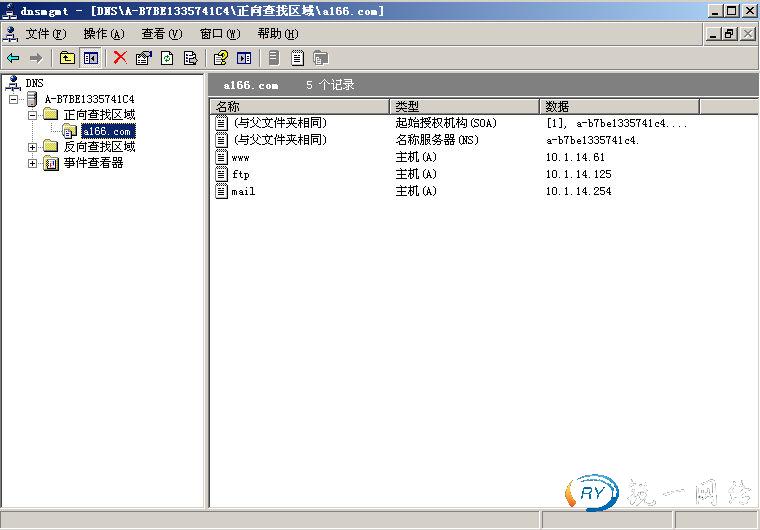Click the record icon of the SOA row
This screenshot has height=530, width=760.
point(221,123)
